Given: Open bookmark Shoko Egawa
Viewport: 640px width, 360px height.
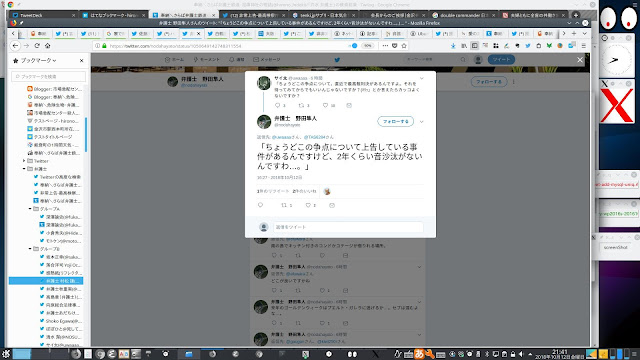Looking at the screenshot, I should pos(60,321).
